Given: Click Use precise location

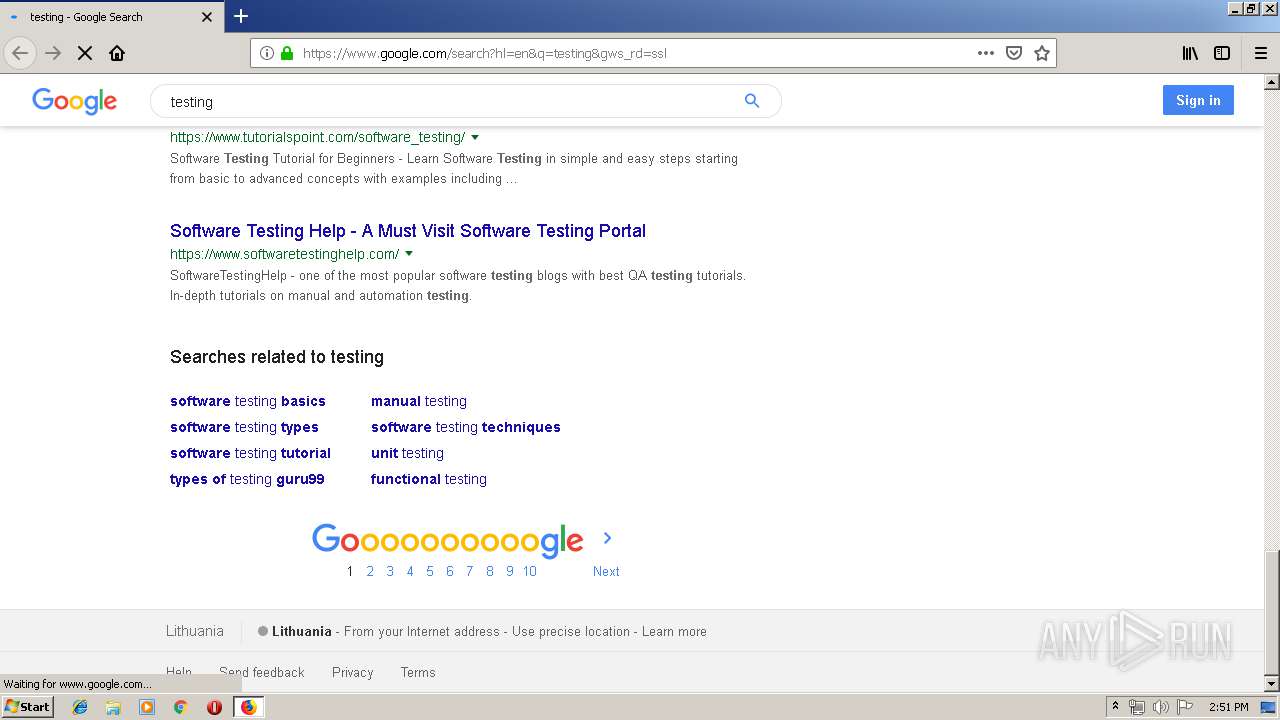Looking at the screenshot, I should click(x=571, y=632).
